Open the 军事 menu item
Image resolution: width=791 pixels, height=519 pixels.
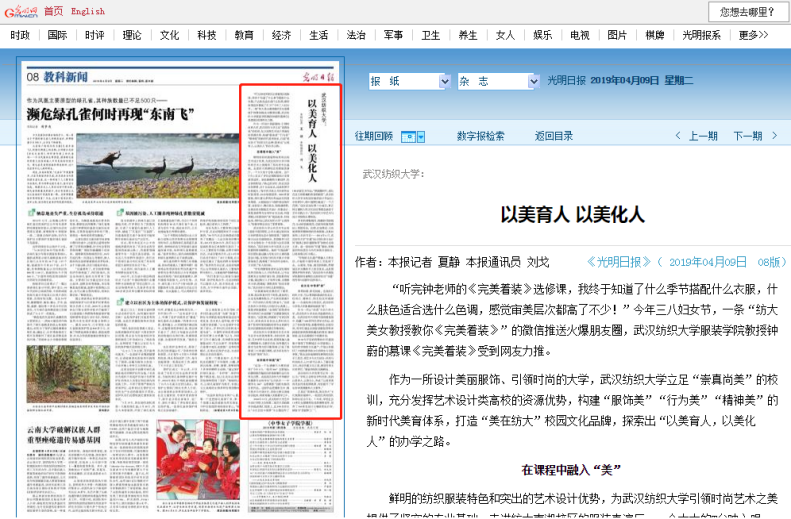click(x=393, y=35)
